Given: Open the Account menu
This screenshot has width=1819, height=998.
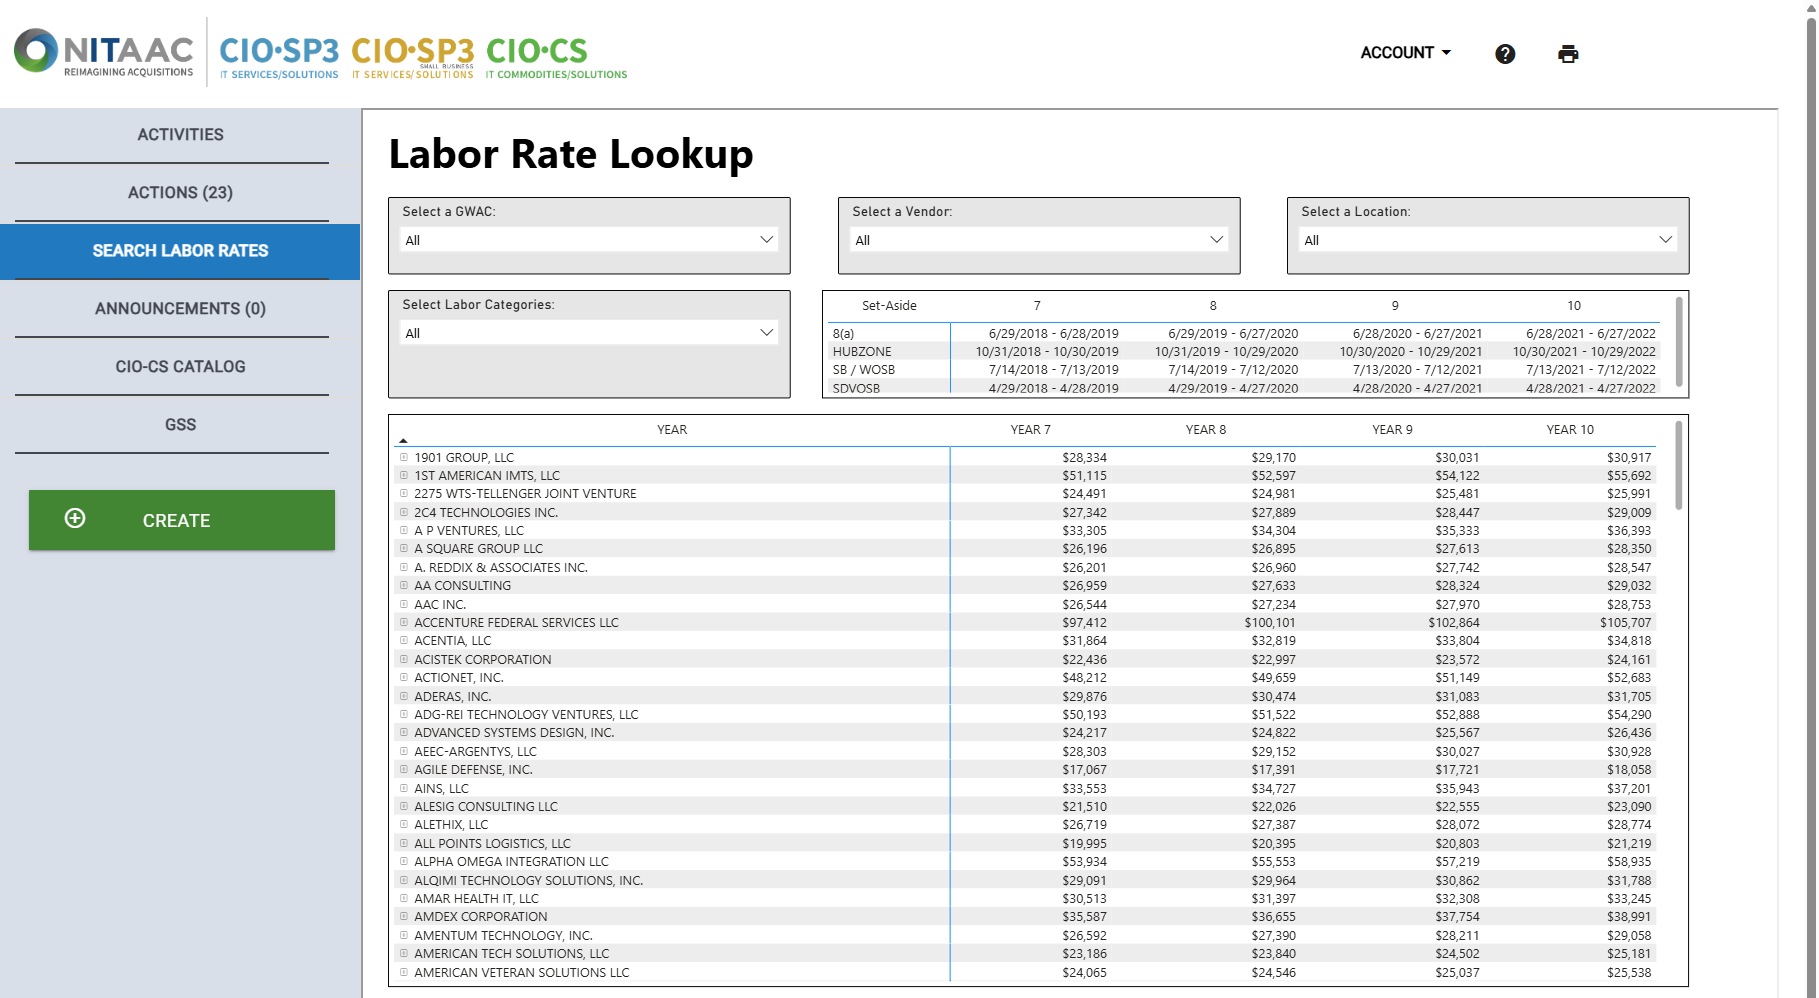Looking at the screenshot, I should 1404,53.
